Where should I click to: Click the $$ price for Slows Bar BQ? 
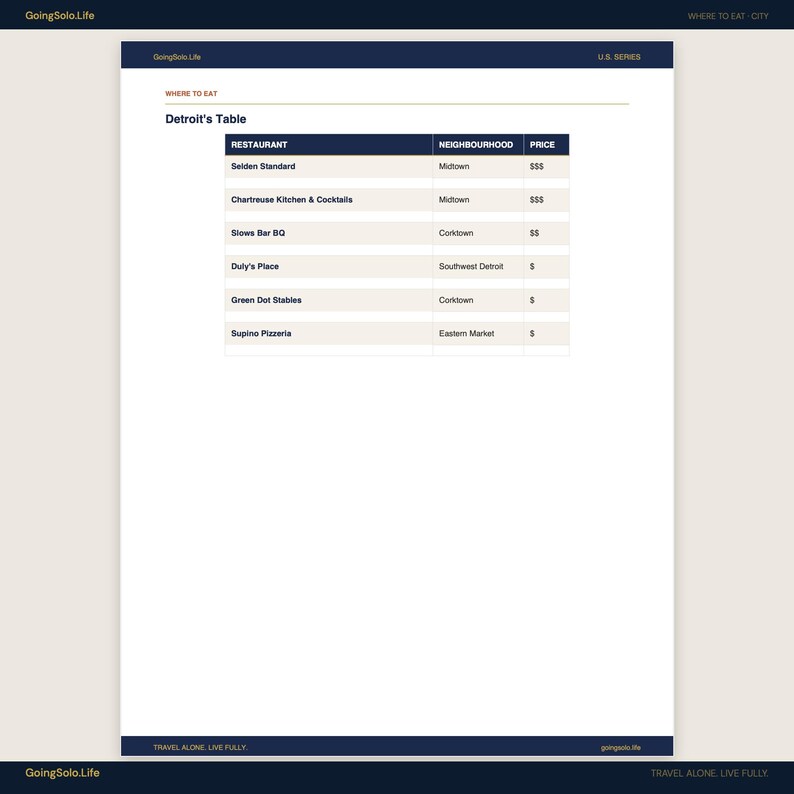tap(534, 233)
